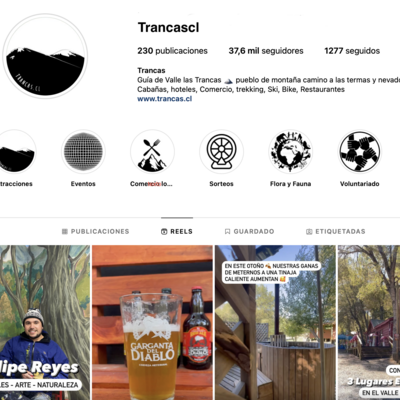Image resolution: width=400 pixels, height=400 pixels.
Task: Open the Flora y Fauna highlight
Action: pyautogui.click(x=290, y=152)
